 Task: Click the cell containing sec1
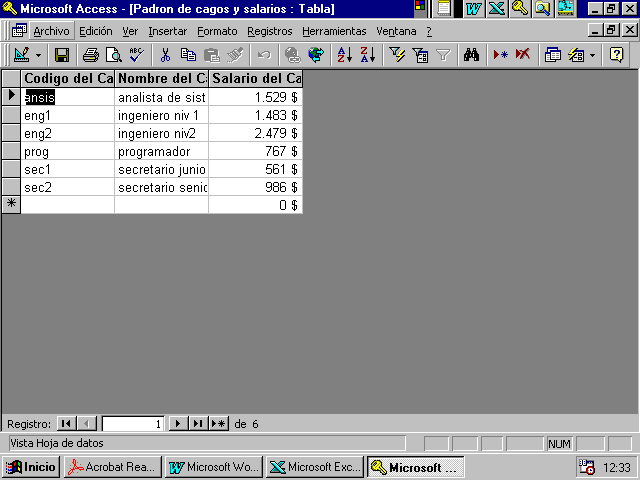click(68, 169)
